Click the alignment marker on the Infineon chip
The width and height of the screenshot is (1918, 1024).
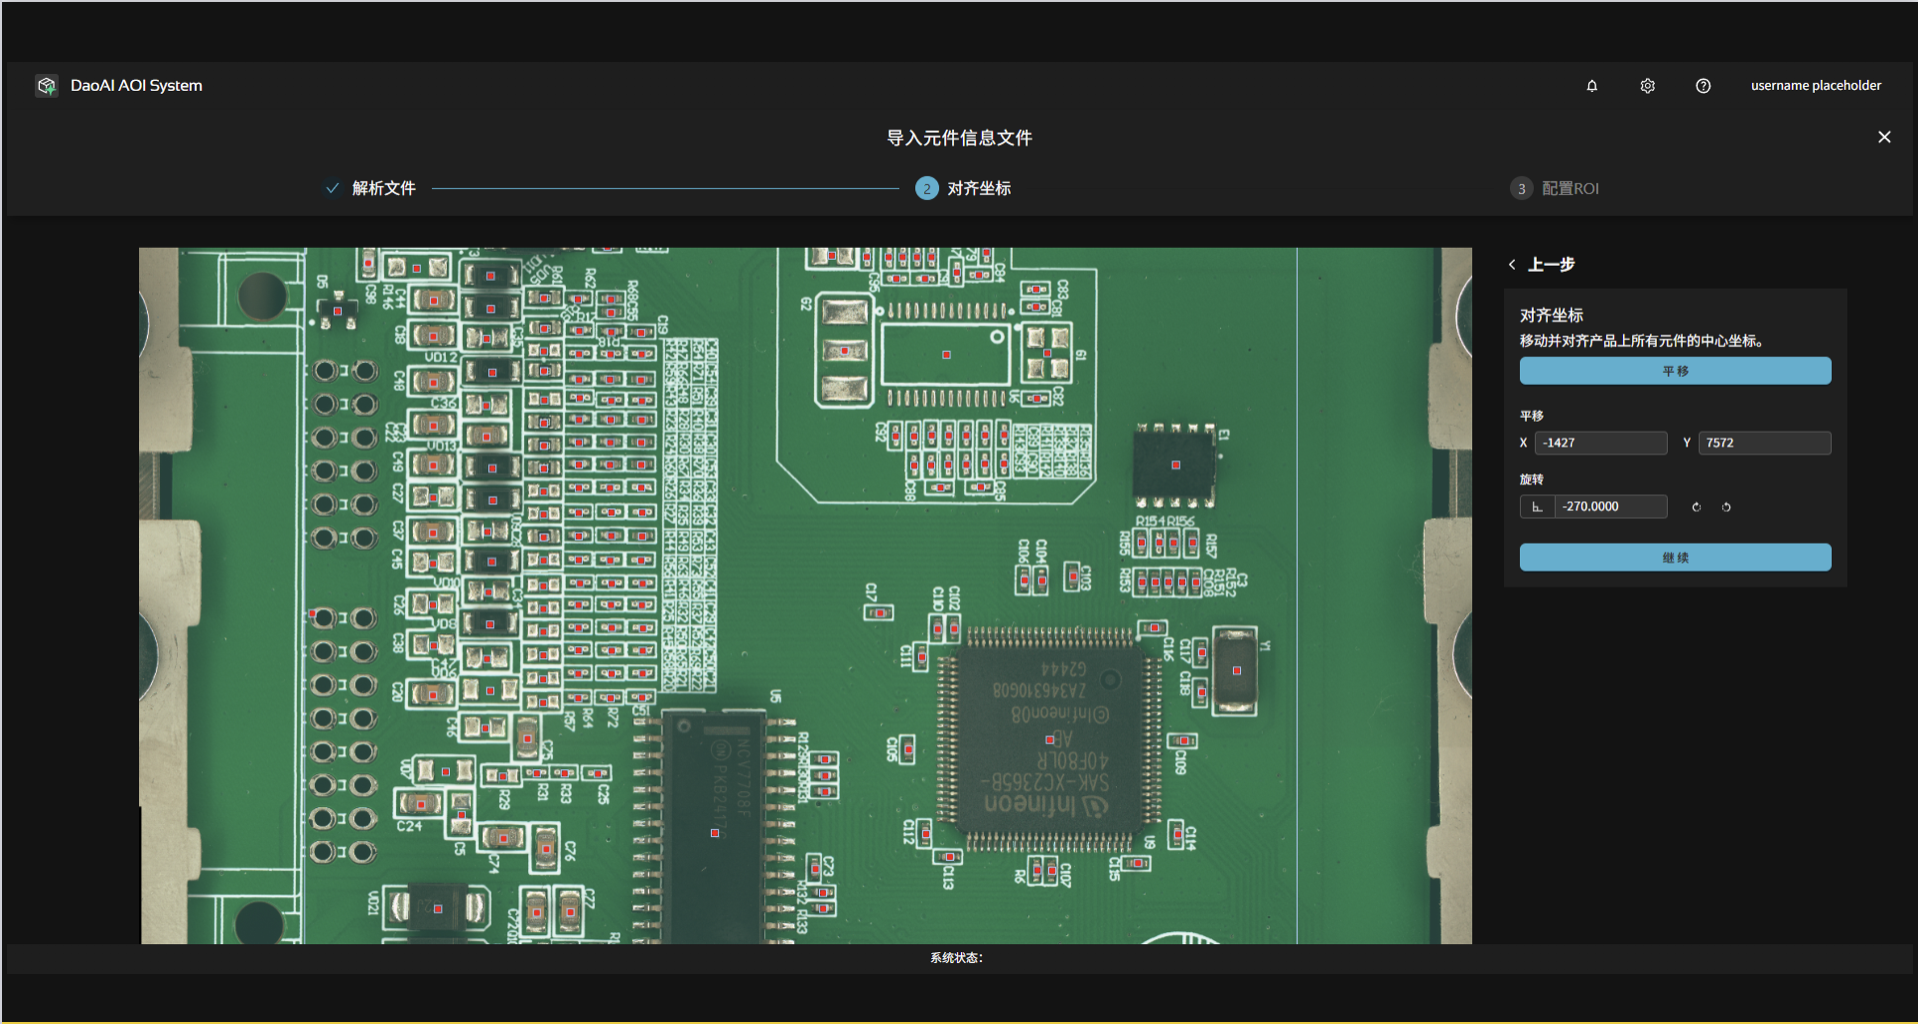pos(1050,739)
